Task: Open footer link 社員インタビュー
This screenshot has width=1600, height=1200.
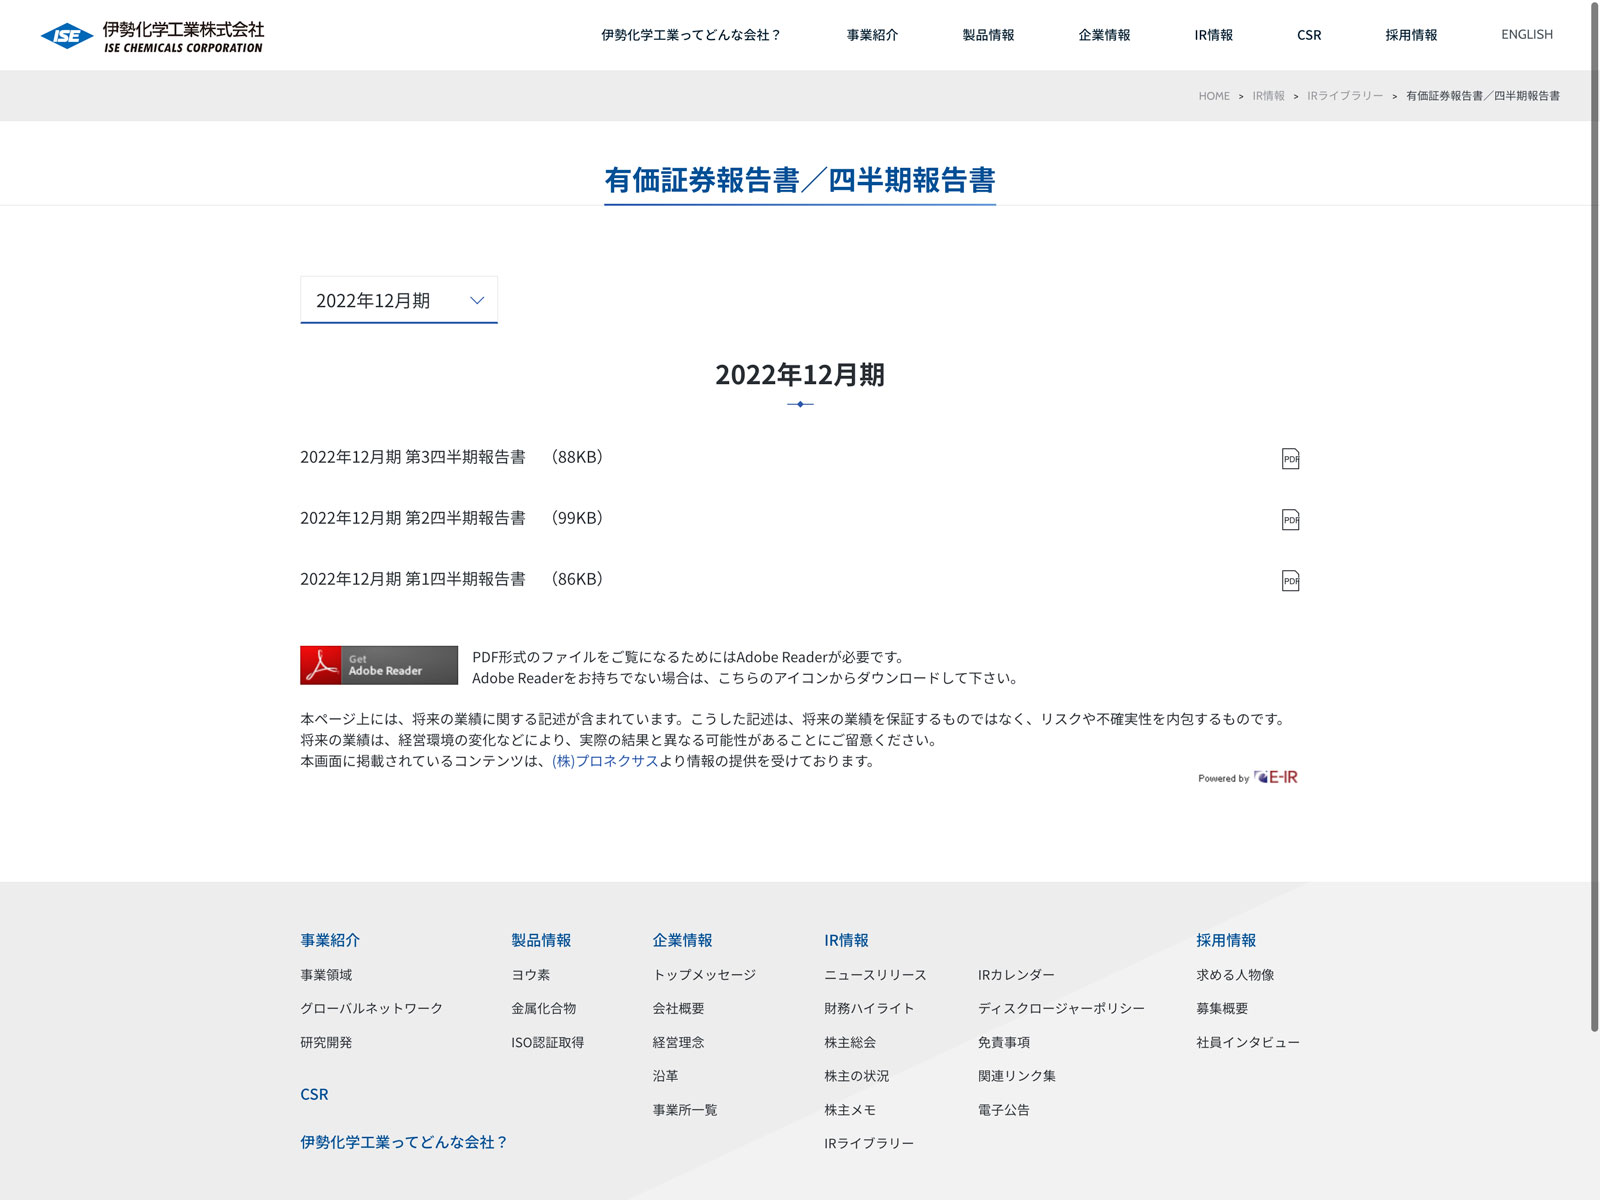Action: tap(1248, 1042)
